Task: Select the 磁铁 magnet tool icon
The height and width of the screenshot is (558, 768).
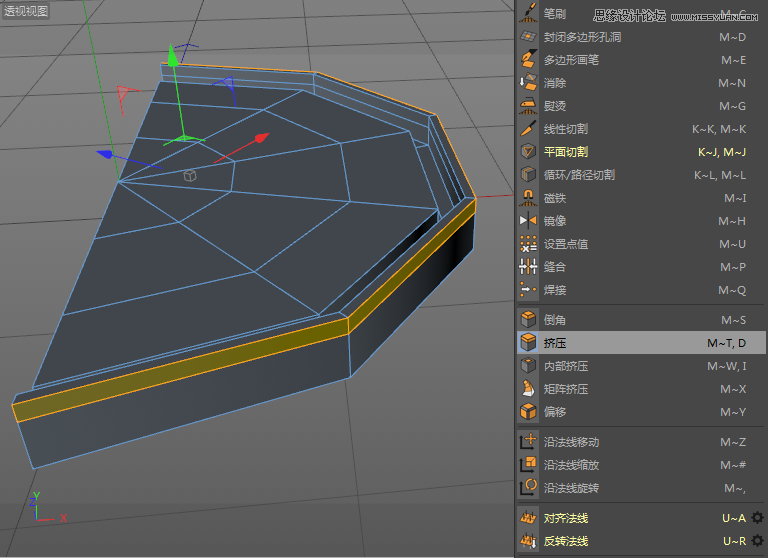Action: point(528,198)
